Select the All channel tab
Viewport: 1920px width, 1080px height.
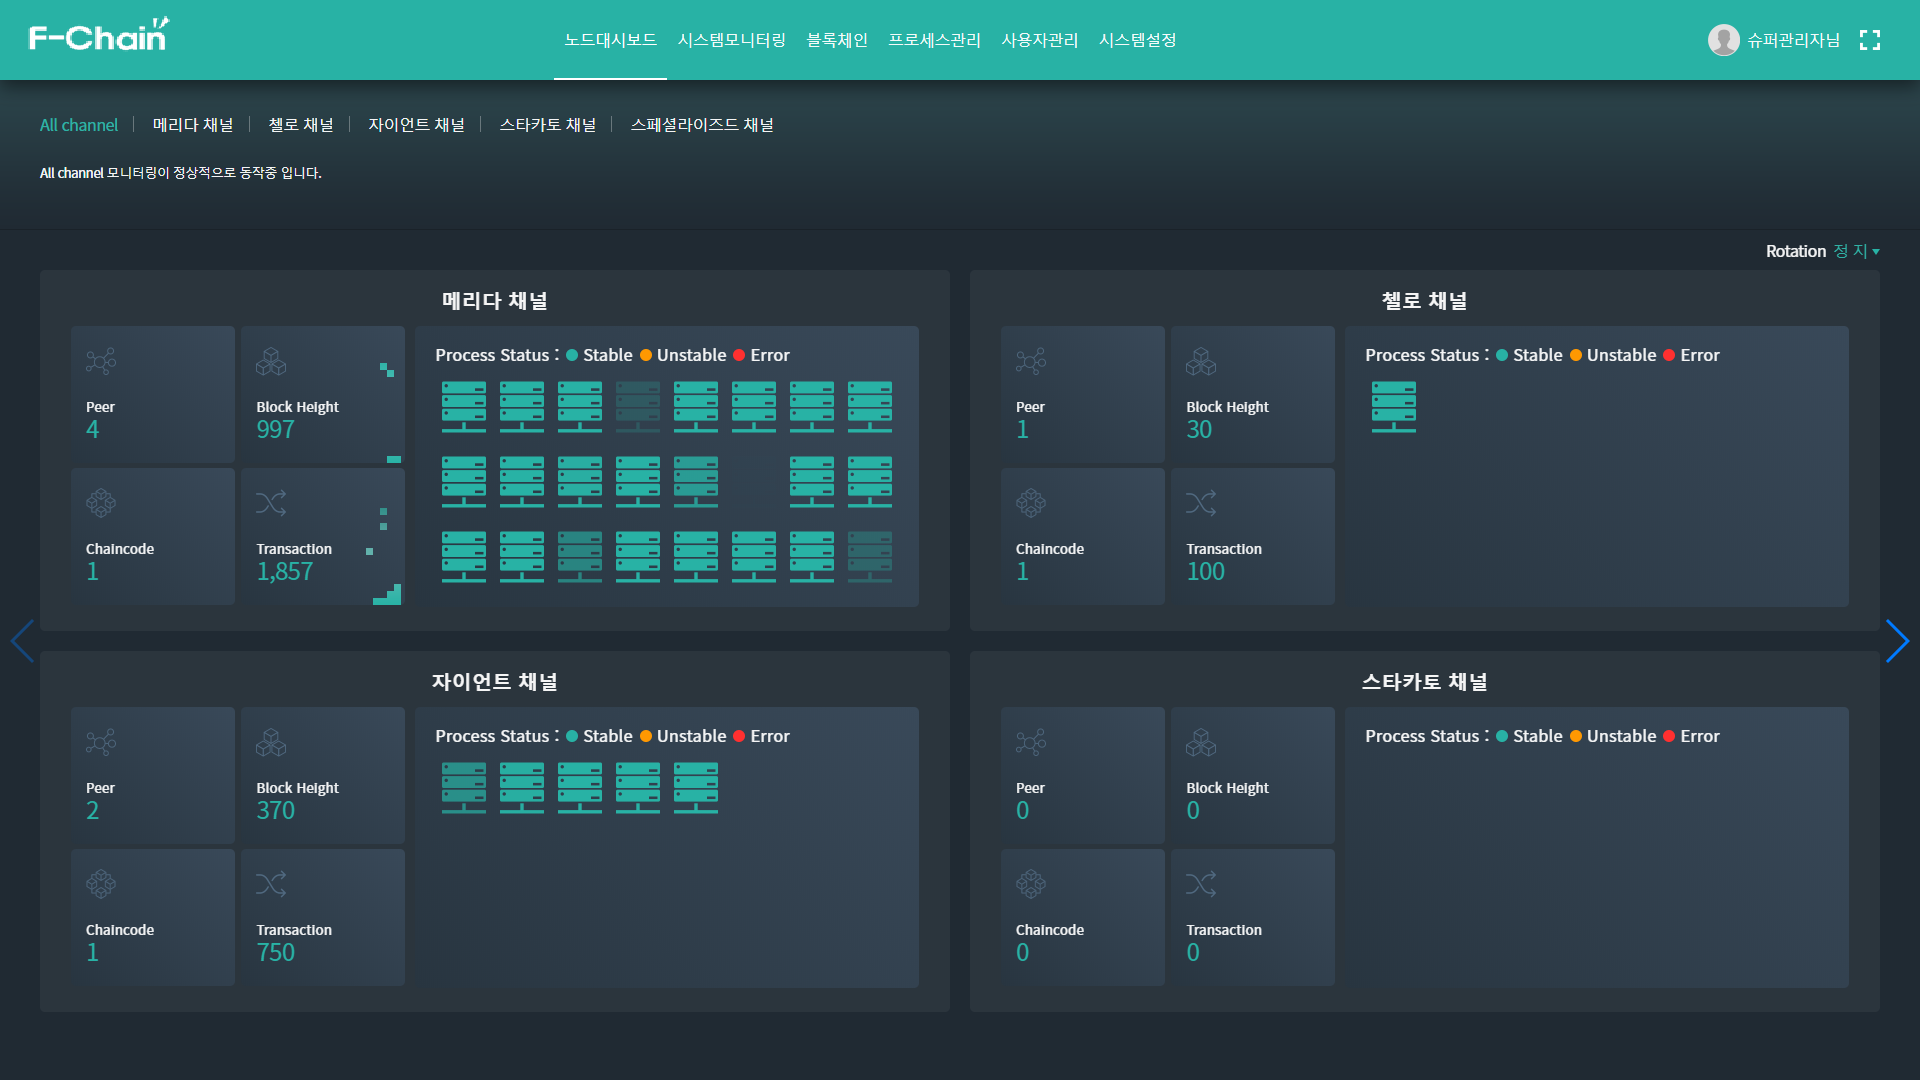tap(79, 125)
